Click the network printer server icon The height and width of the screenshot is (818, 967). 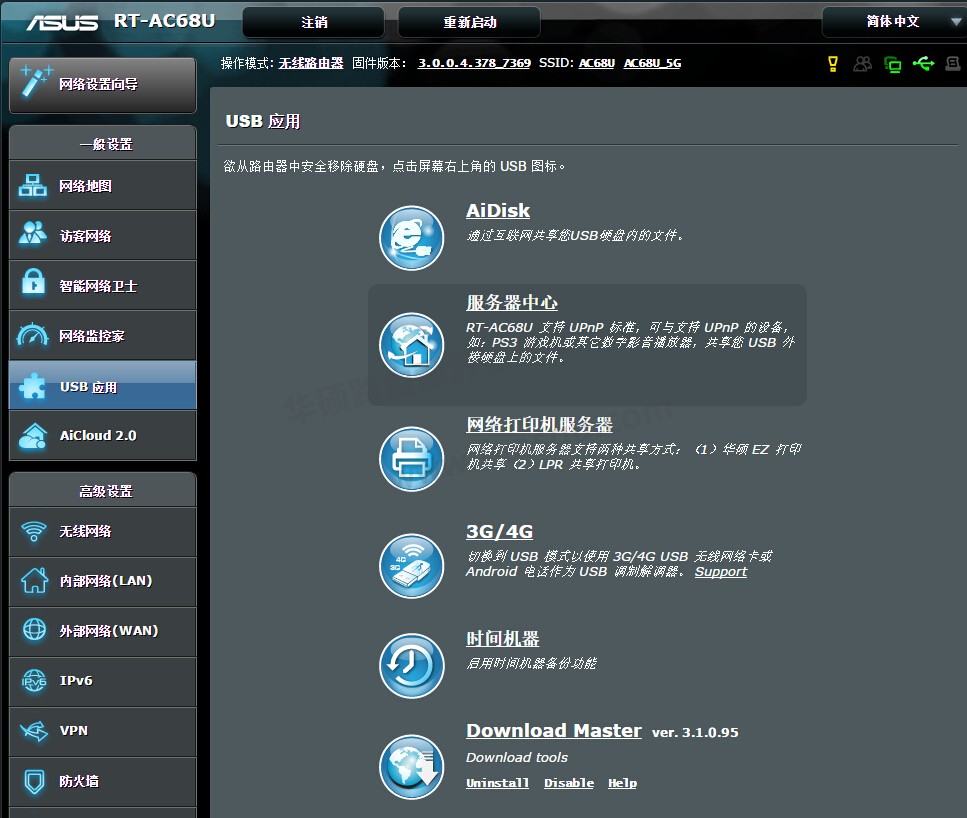coord(411,459)
